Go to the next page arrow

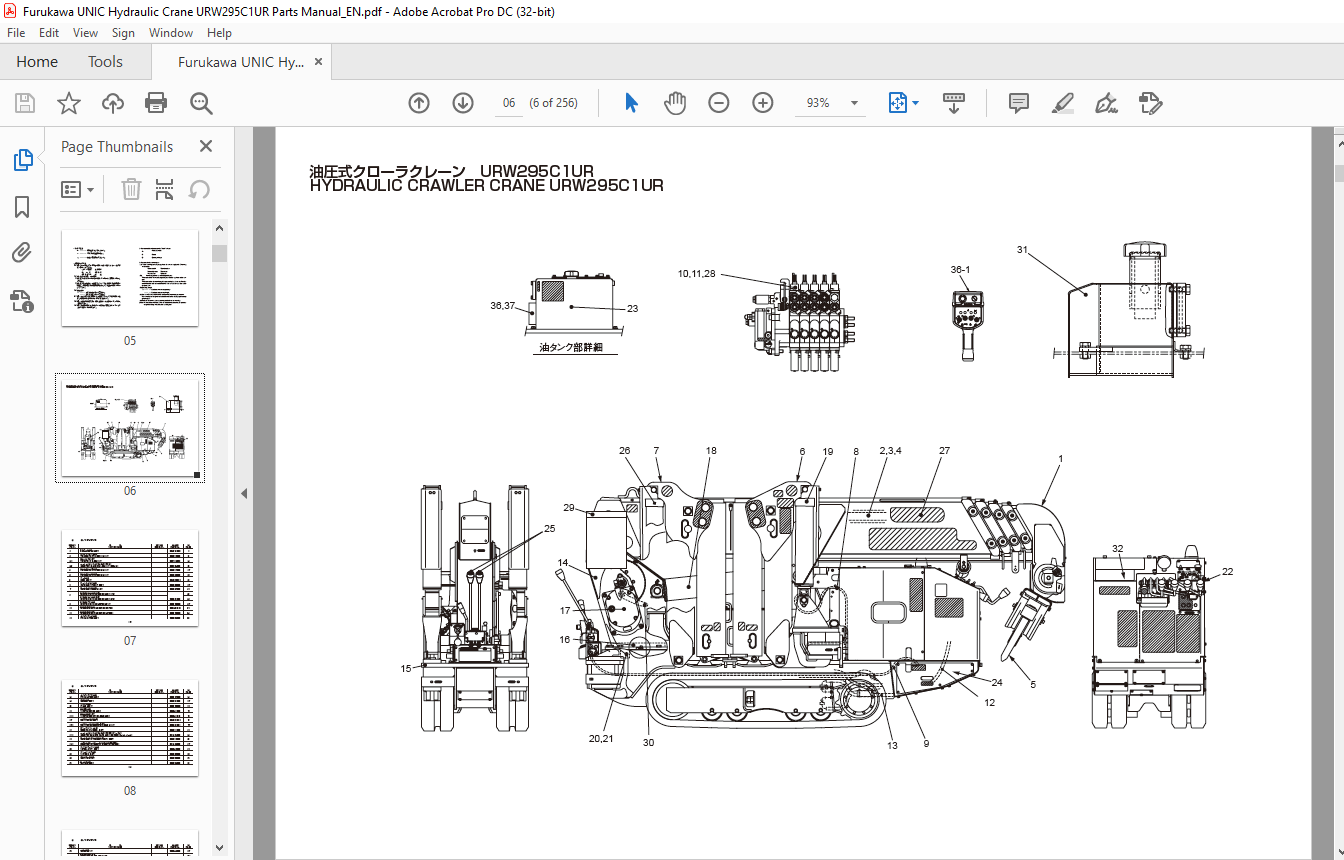[x=463, y=103]
